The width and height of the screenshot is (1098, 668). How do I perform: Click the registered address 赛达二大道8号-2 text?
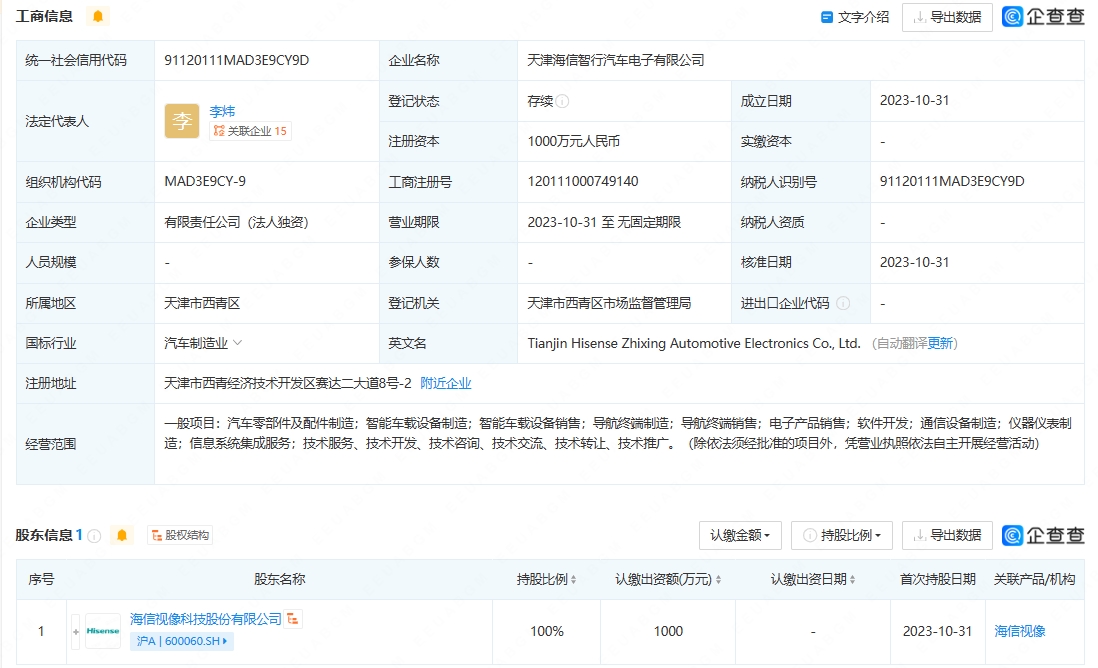click(288, 383)
